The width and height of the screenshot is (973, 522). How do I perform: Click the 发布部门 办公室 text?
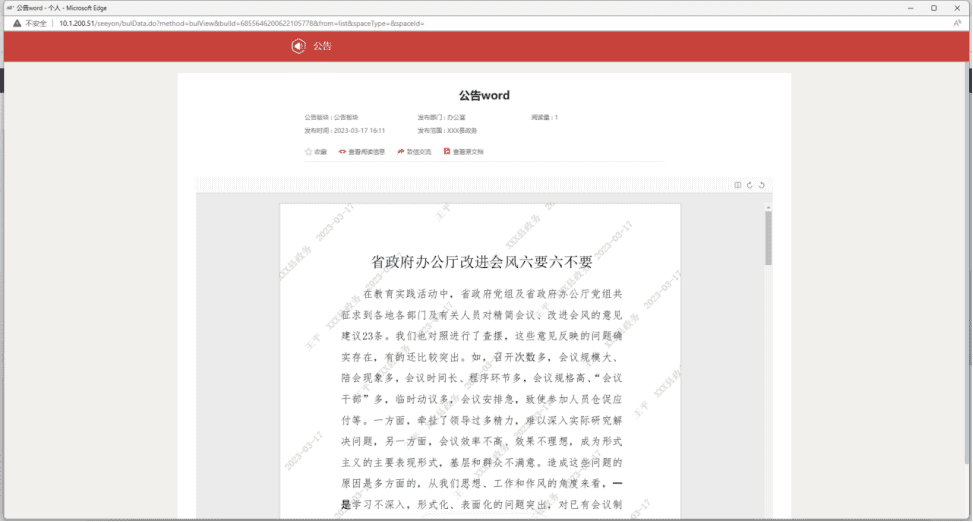[x=441, y=117]
